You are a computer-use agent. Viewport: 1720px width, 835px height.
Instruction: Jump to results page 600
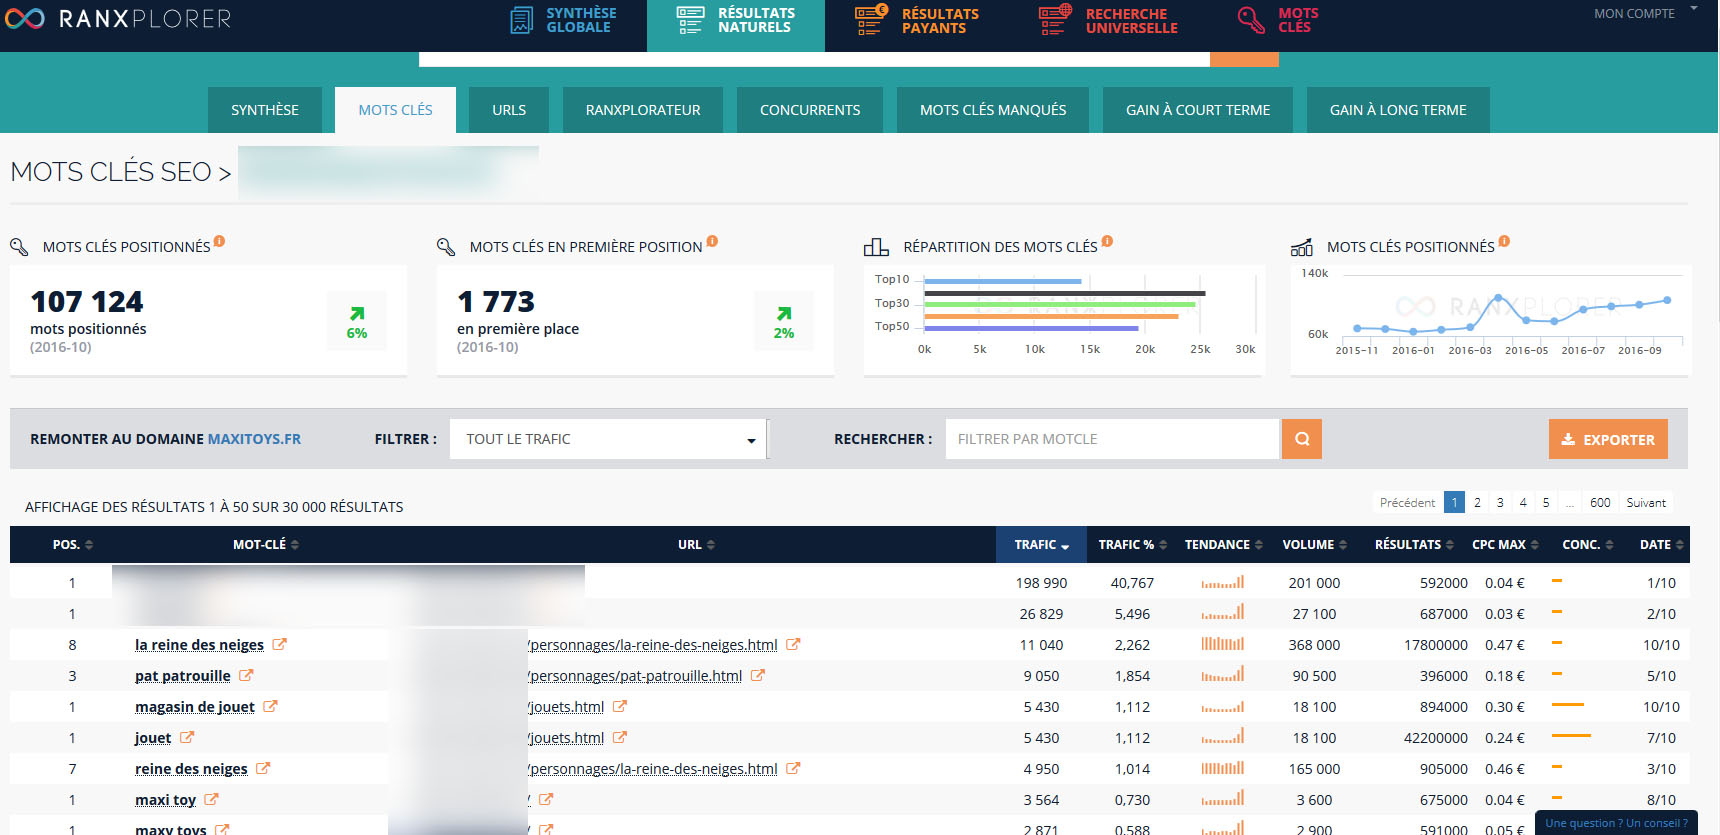tap(1600, 502)
